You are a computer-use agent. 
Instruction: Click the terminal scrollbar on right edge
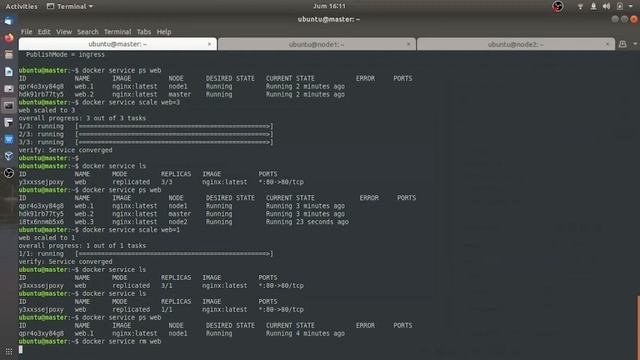[638, 327]
